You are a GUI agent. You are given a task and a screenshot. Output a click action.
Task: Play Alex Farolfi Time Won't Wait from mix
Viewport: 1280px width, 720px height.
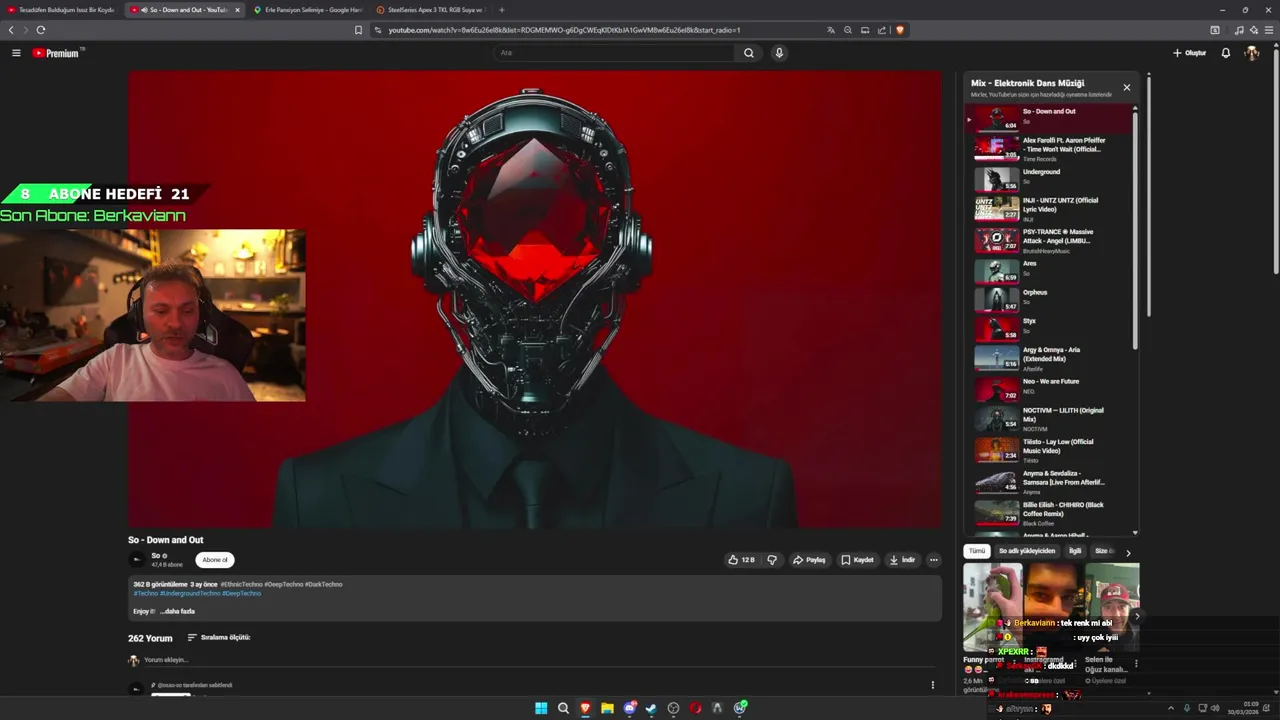(x=1050, y=149)
